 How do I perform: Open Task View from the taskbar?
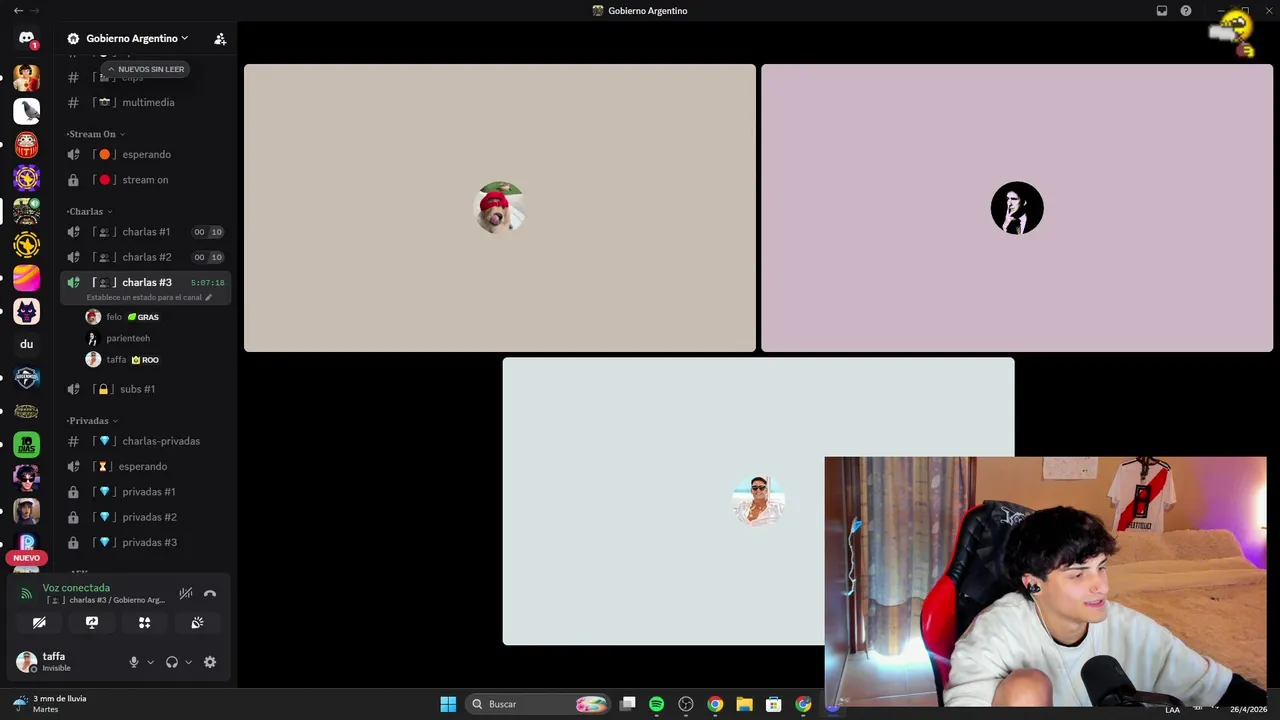tap(628, 704)
